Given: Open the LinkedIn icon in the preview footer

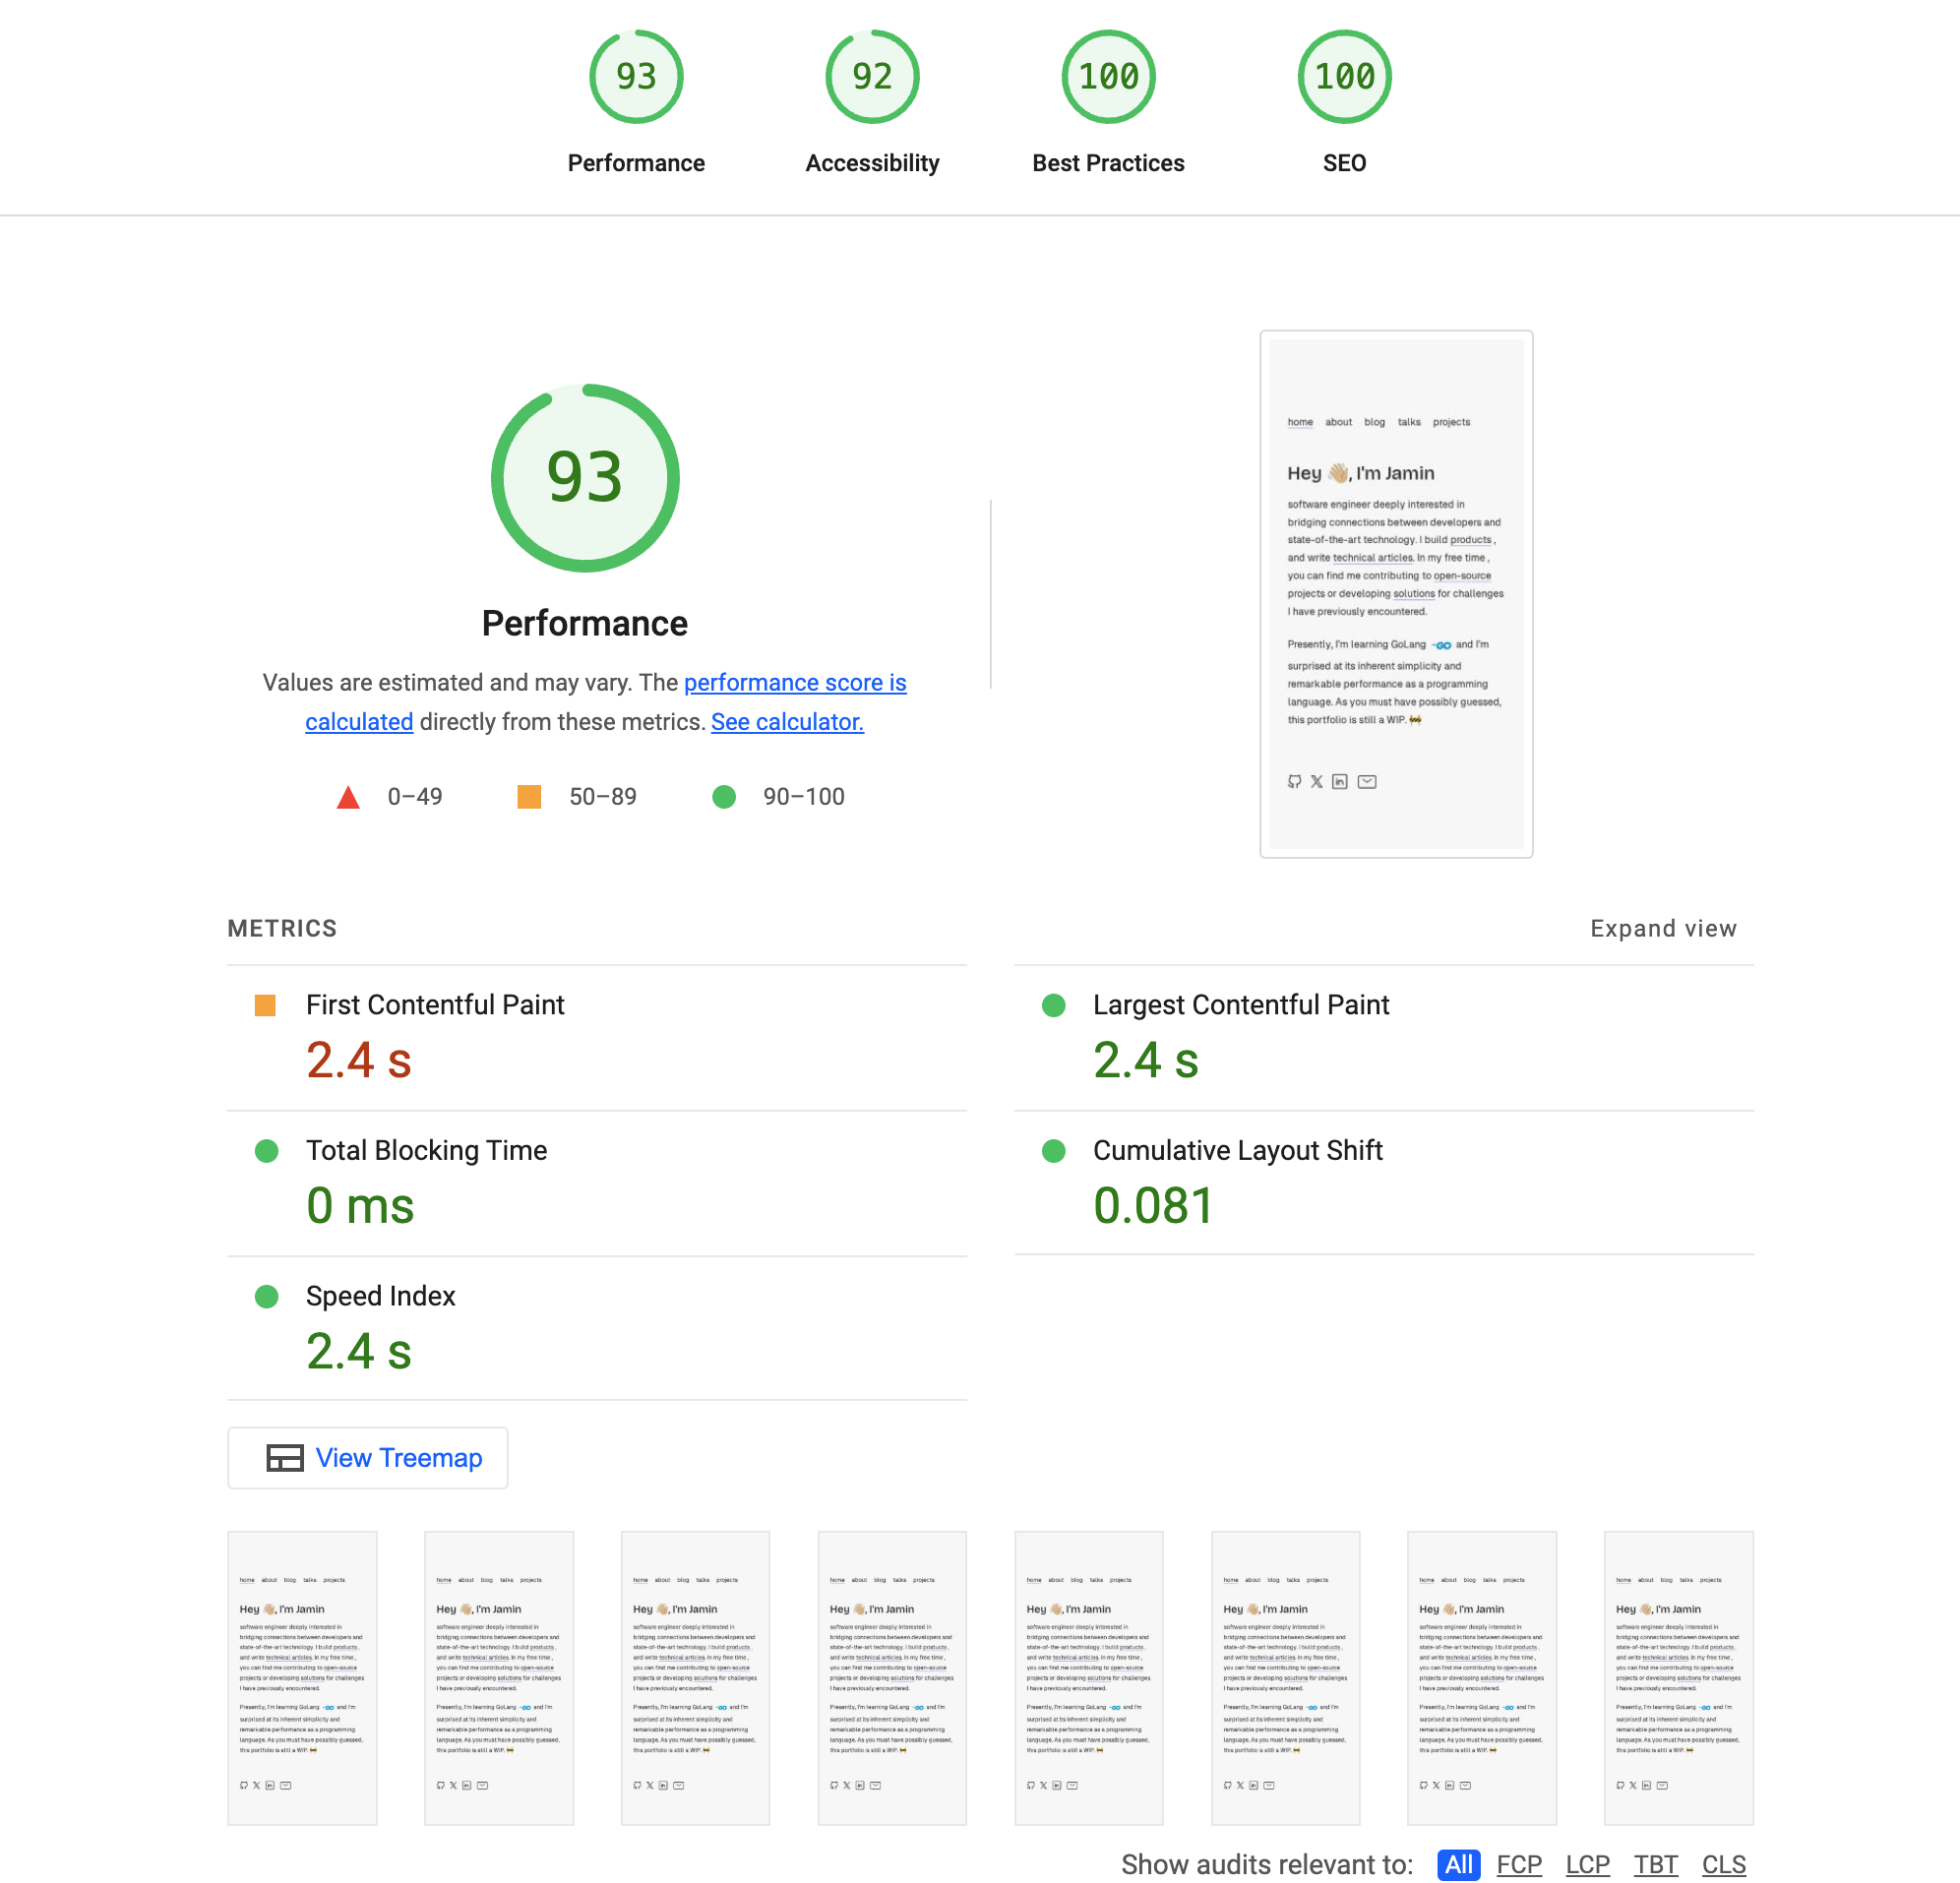Looking at the screenshot, I should 1341,781.
